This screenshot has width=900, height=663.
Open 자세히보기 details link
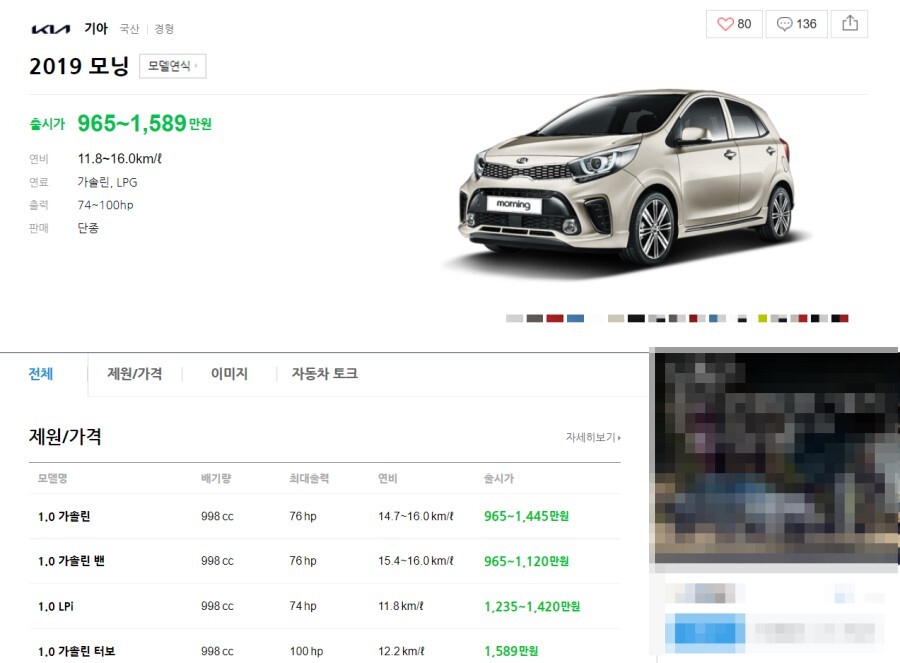593,437
